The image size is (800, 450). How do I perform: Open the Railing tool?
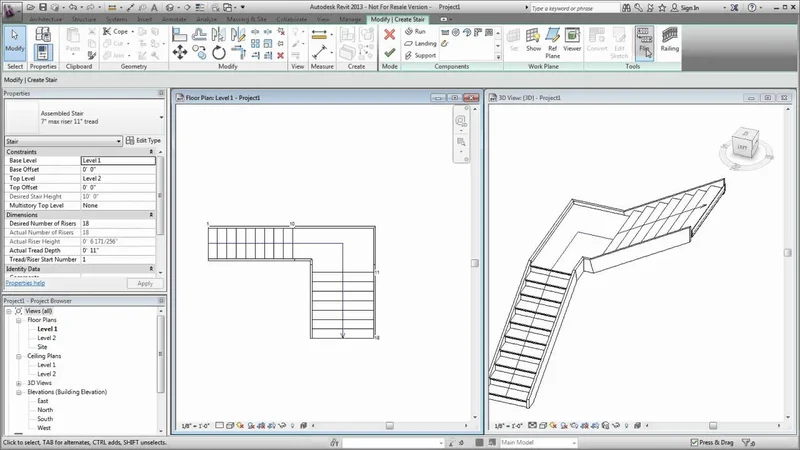[669, 40]
